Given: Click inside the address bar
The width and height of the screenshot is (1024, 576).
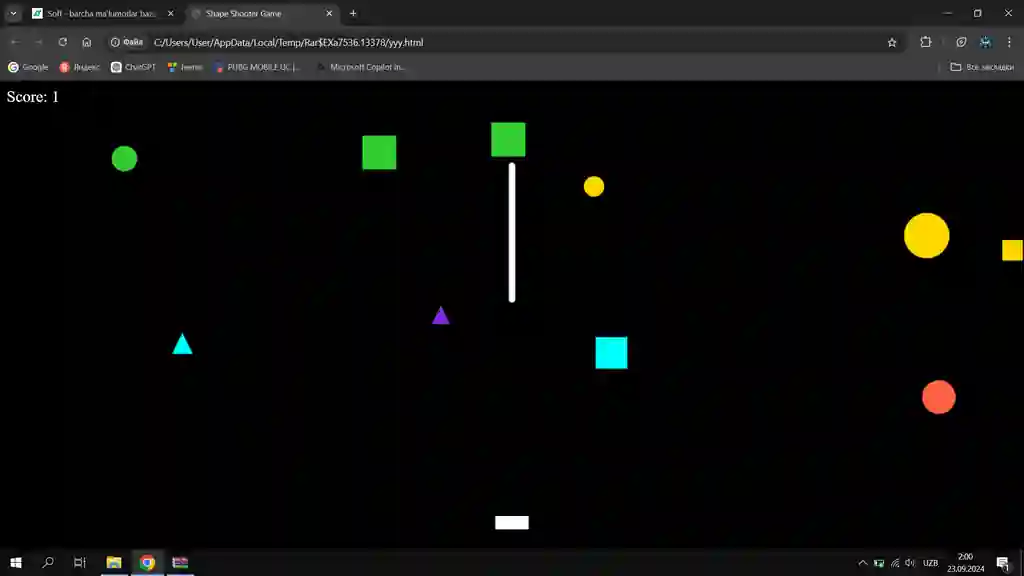Looking at the screenshot, I should point(400,42).
